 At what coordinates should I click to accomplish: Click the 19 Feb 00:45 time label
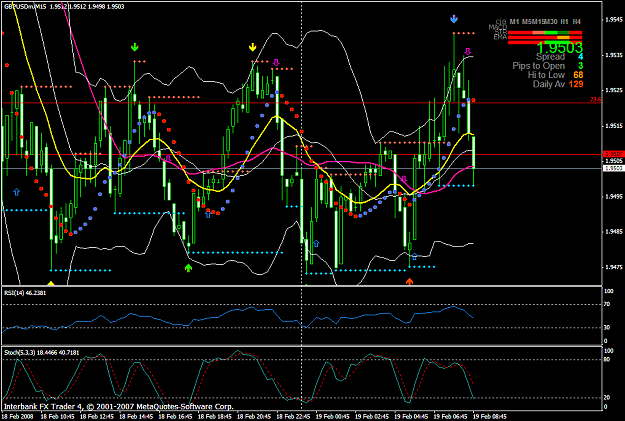click(x=332, y=417)
